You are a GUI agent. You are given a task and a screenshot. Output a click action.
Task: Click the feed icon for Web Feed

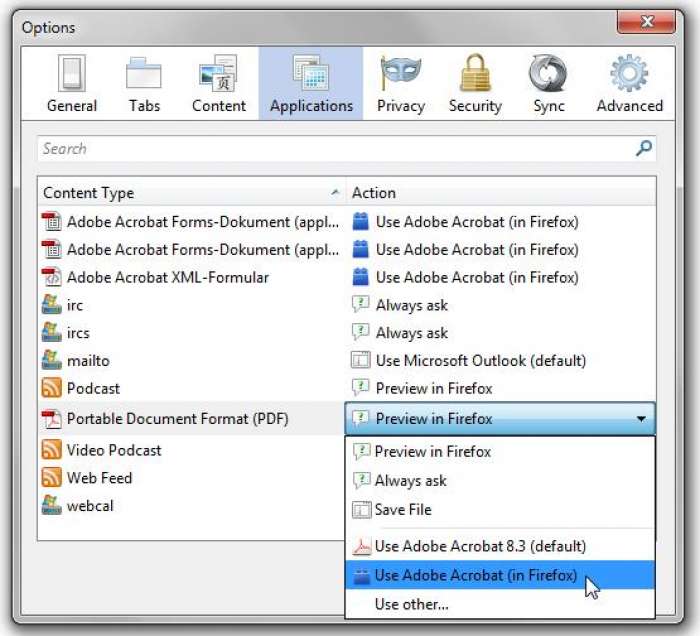(x=51, y=478)
